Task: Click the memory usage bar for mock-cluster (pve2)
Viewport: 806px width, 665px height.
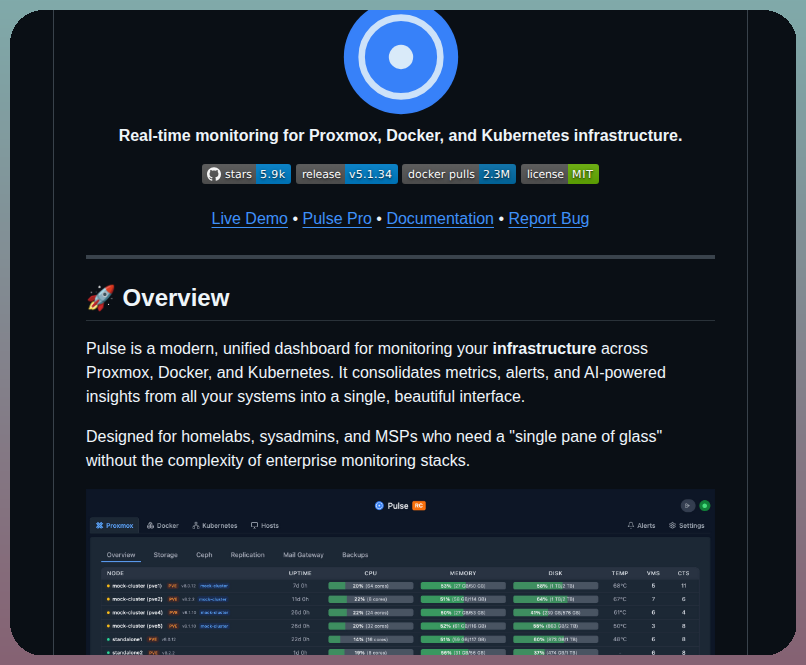Action: pyautogui.click(x=463, y=599)
